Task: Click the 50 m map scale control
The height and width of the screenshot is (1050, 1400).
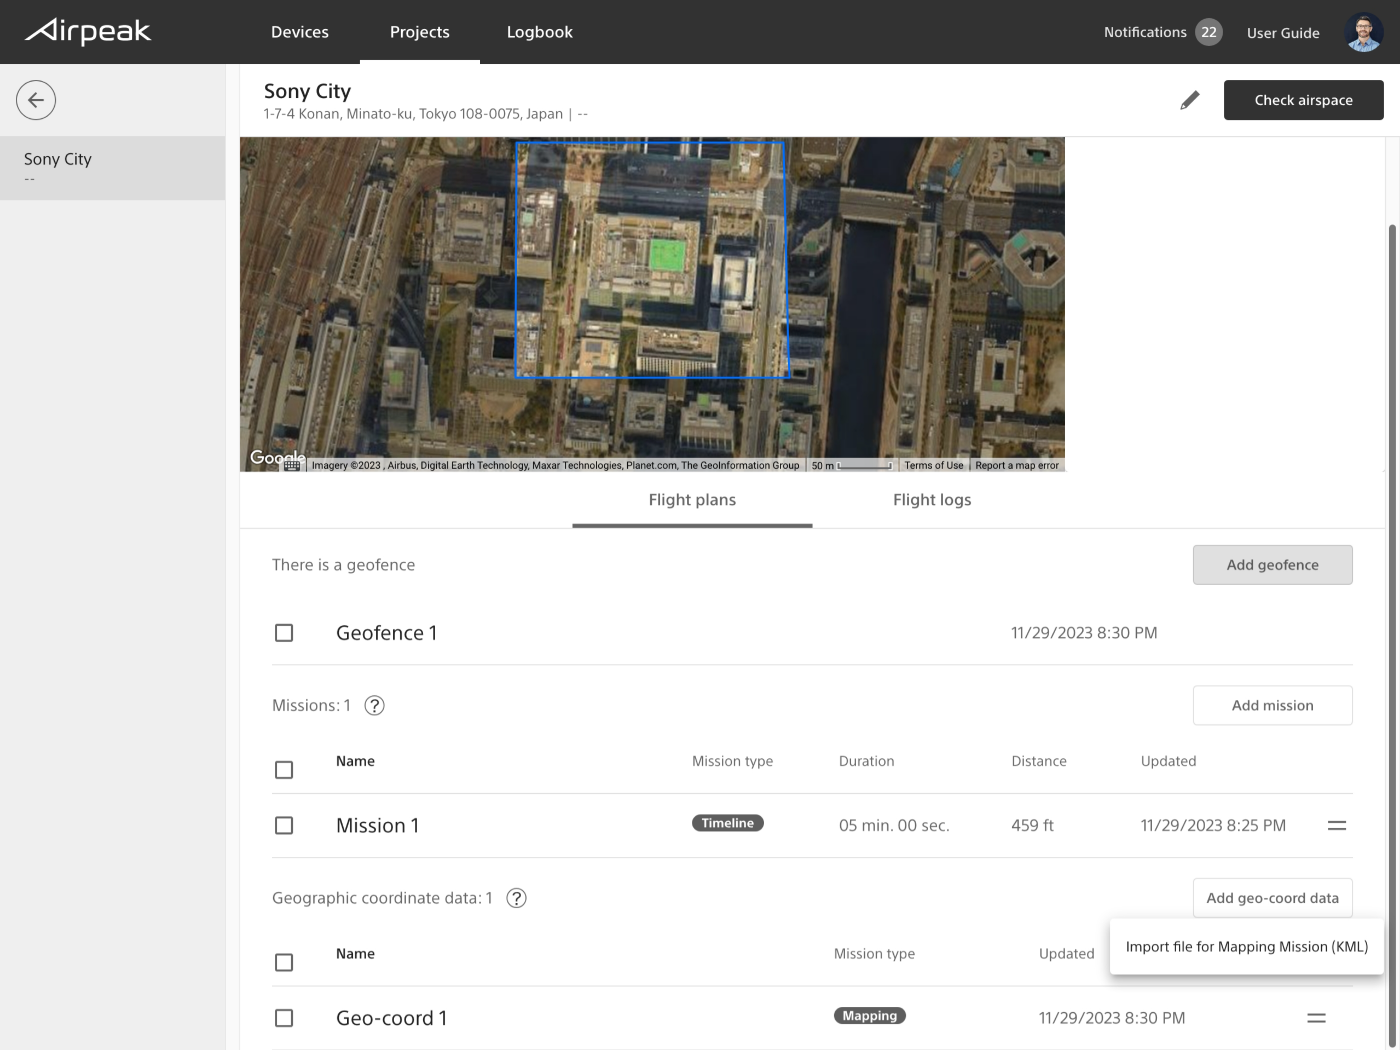Action: [852, 465]
